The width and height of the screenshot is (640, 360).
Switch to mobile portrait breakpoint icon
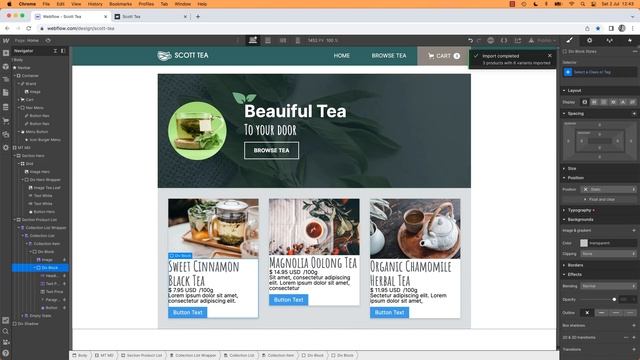[298, 40]
